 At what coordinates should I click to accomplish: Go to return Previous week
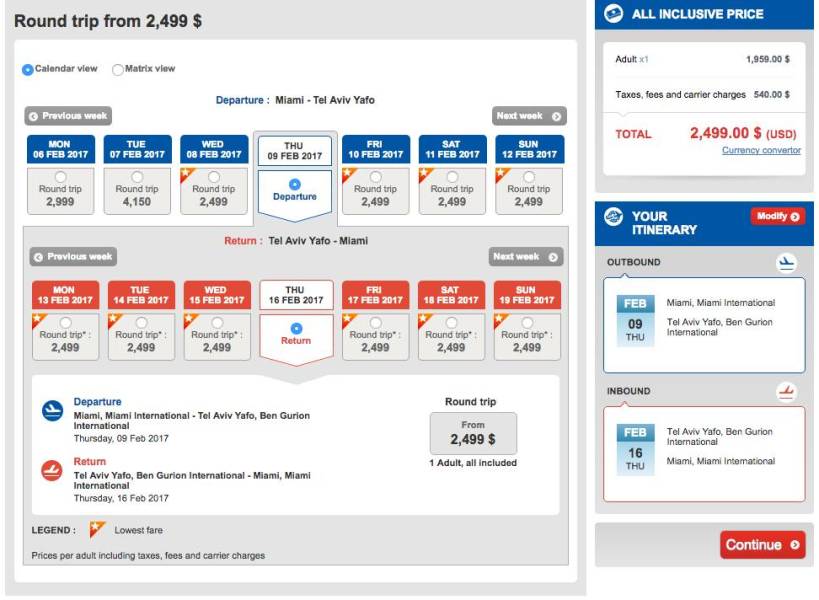pyautogui.click(x=73, y=257)
